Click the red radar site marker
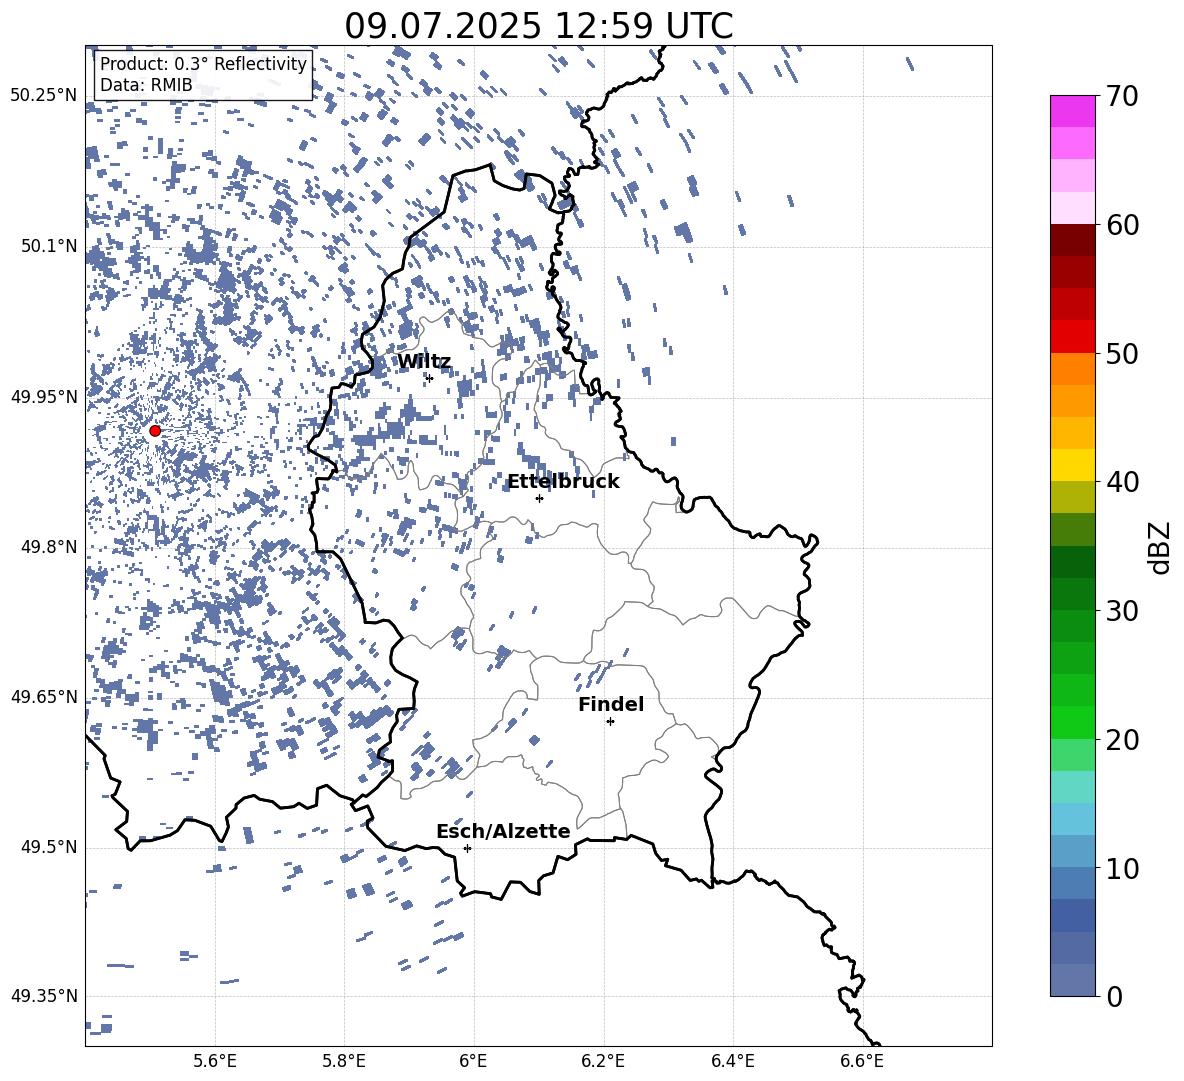Image resolution: width=1184 pixels, height=1081 pixels. click(x=155, y=431)
